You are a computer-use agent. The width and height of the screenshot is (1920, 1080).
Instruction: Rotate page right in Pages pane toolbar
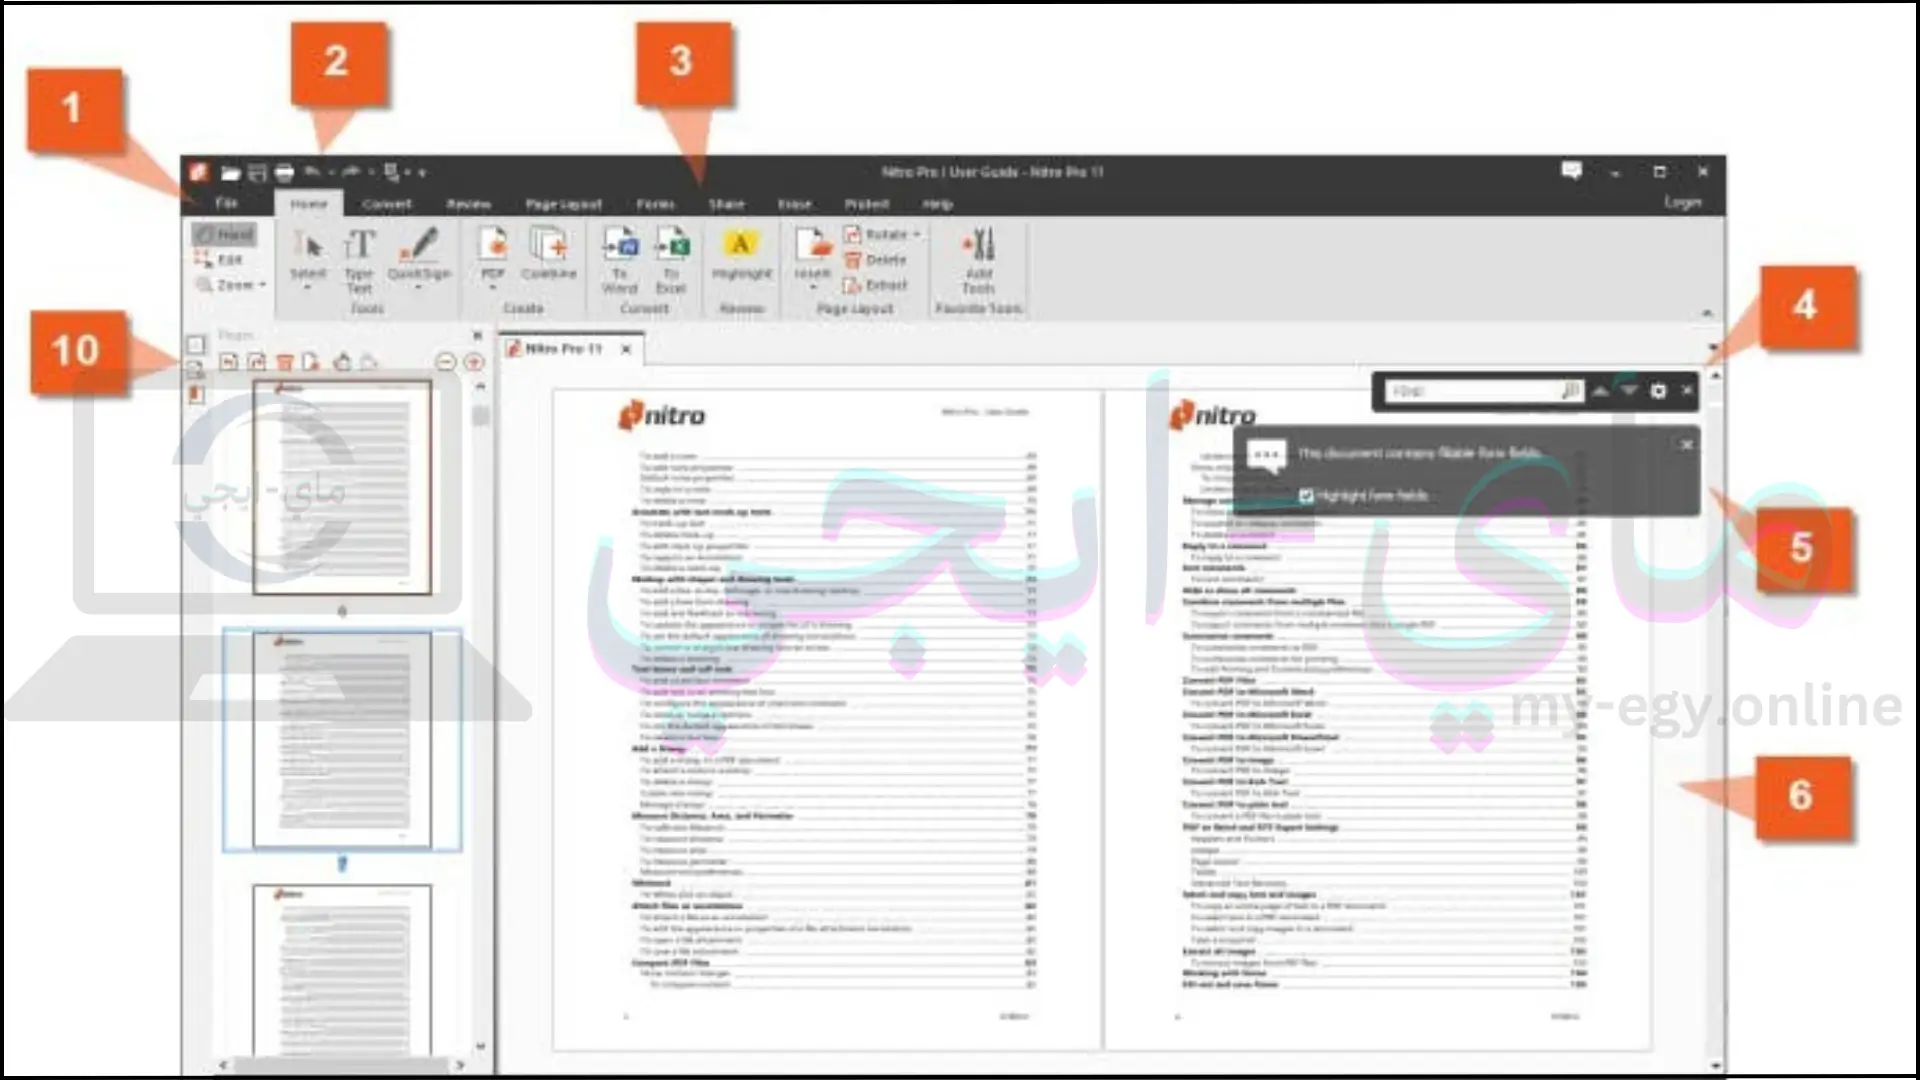[257, 362]
